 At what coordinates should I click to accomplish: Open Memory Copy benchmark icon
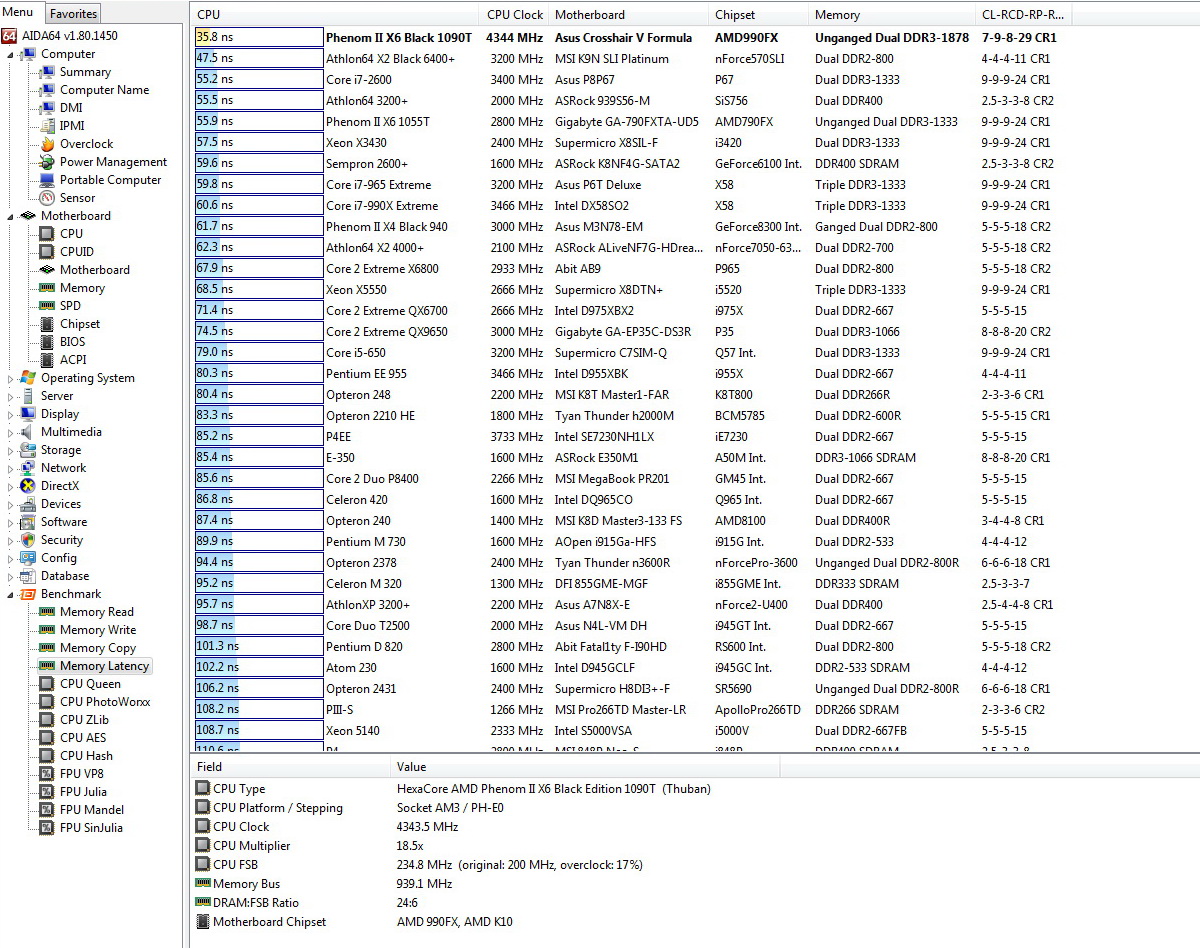click(x=46, y=648)
